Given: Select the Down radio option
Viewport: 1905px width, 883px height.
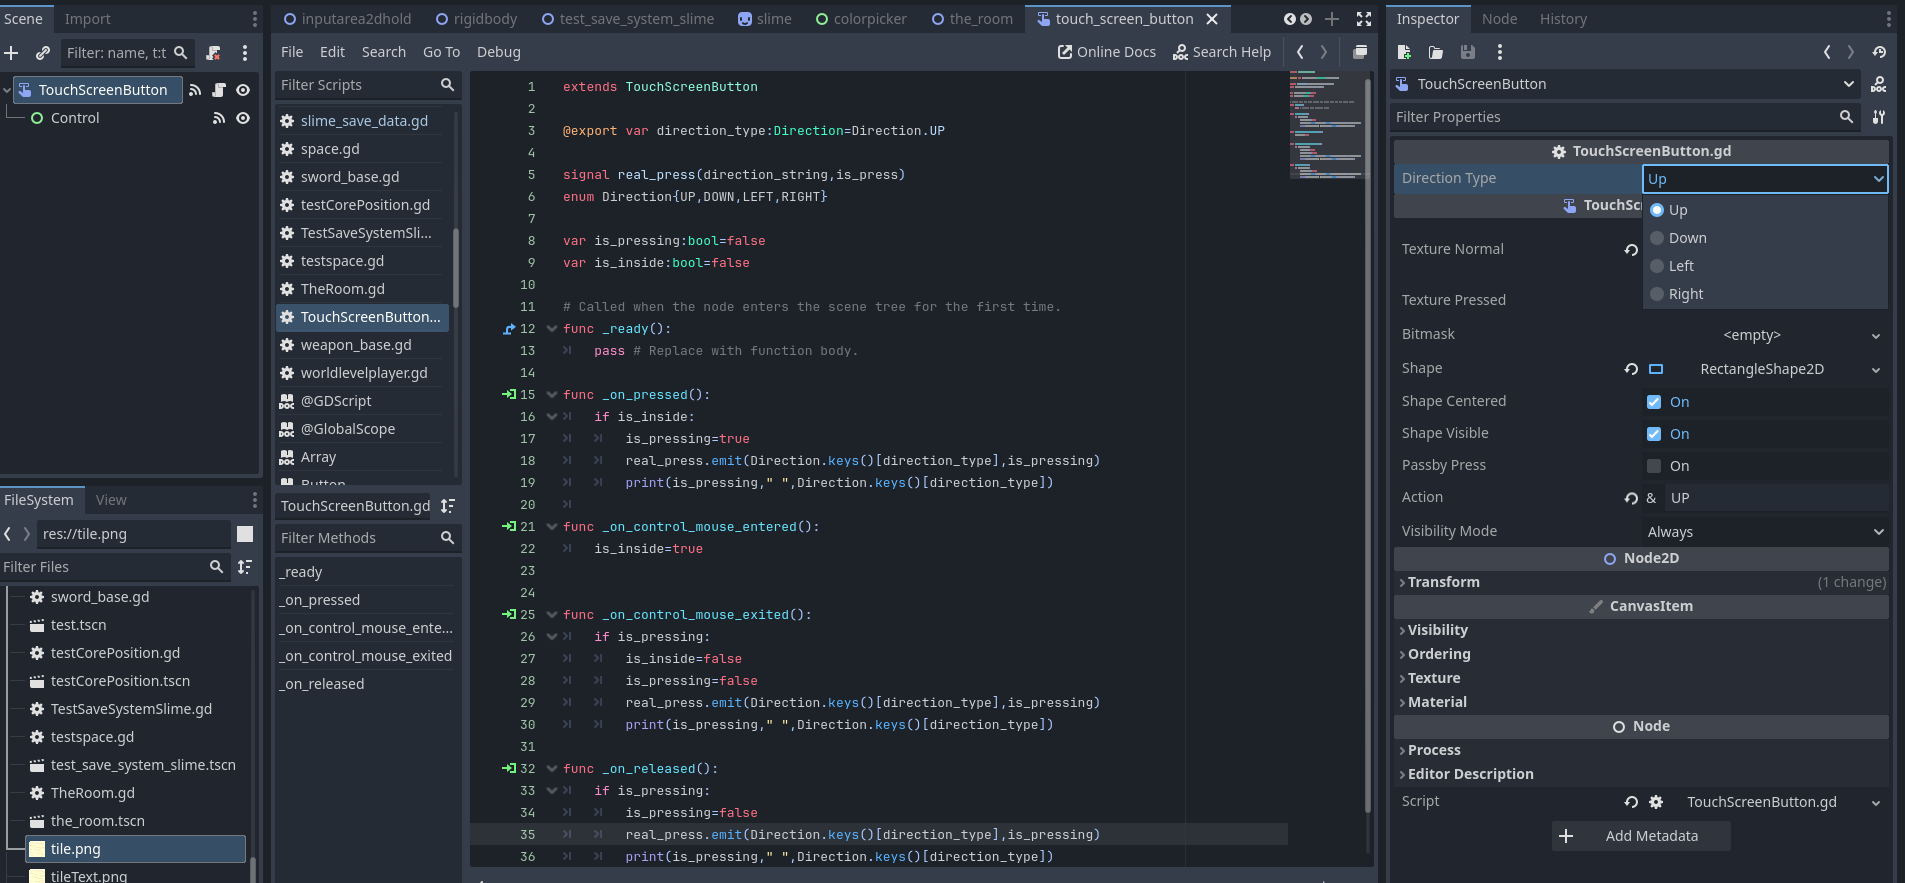Looking at the screenshot, I should click(x=1657, y=238).
